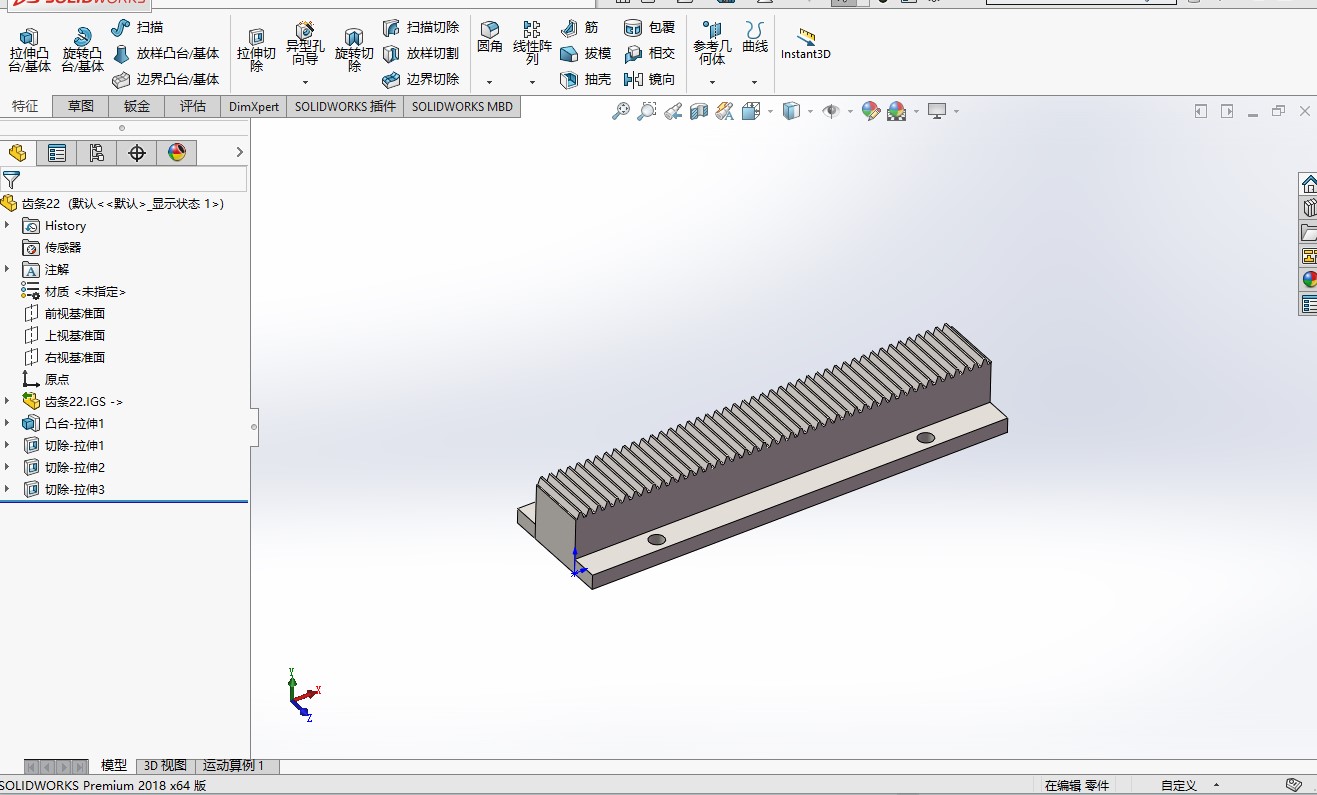Collapse the feature tree panel handle
This screenshot has width=1317, height=795.
(x=254, y=427)
